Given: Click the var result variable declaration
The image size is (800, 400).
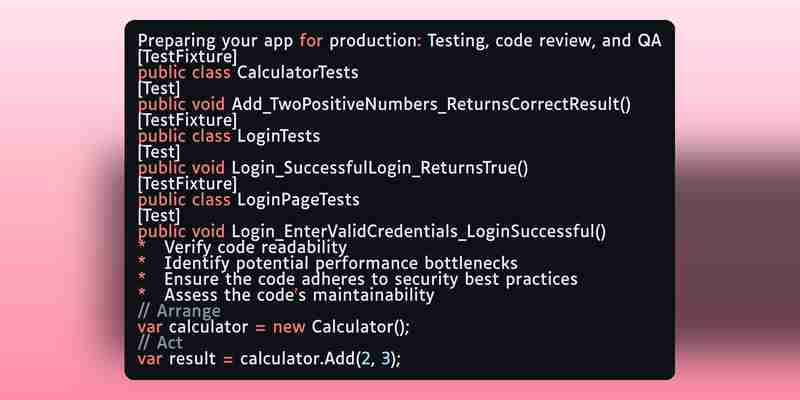Looking at the screenshot, I should coord(177,359).
